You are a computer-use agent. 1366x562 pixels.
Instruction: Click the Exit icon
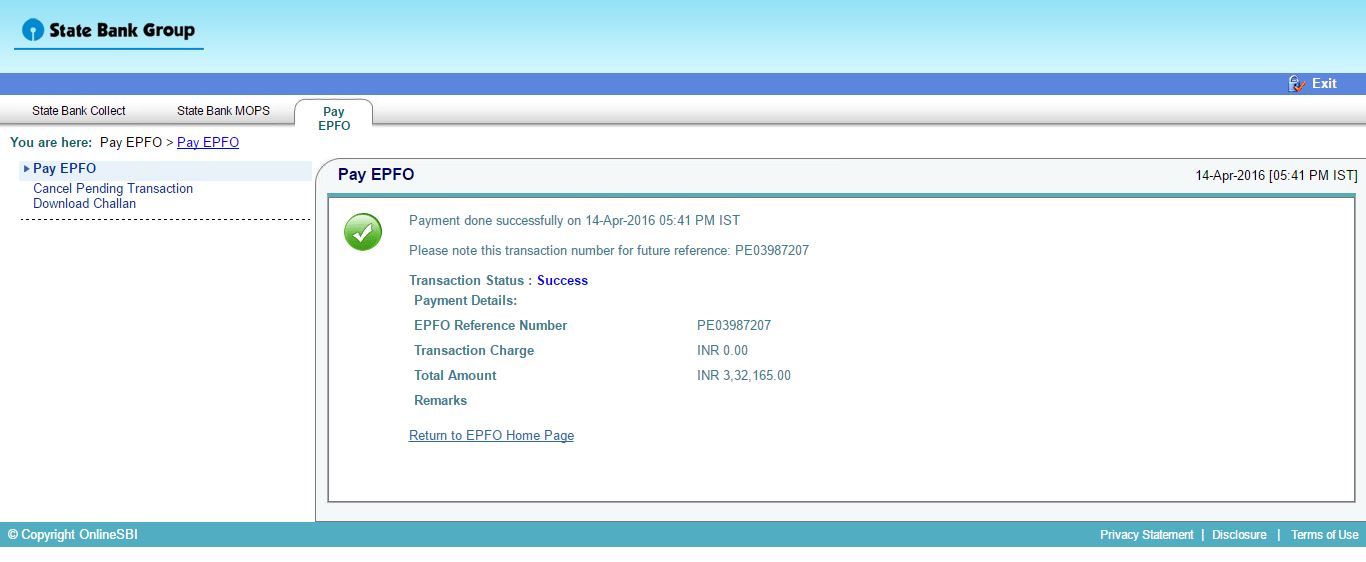click(1297, 84)
